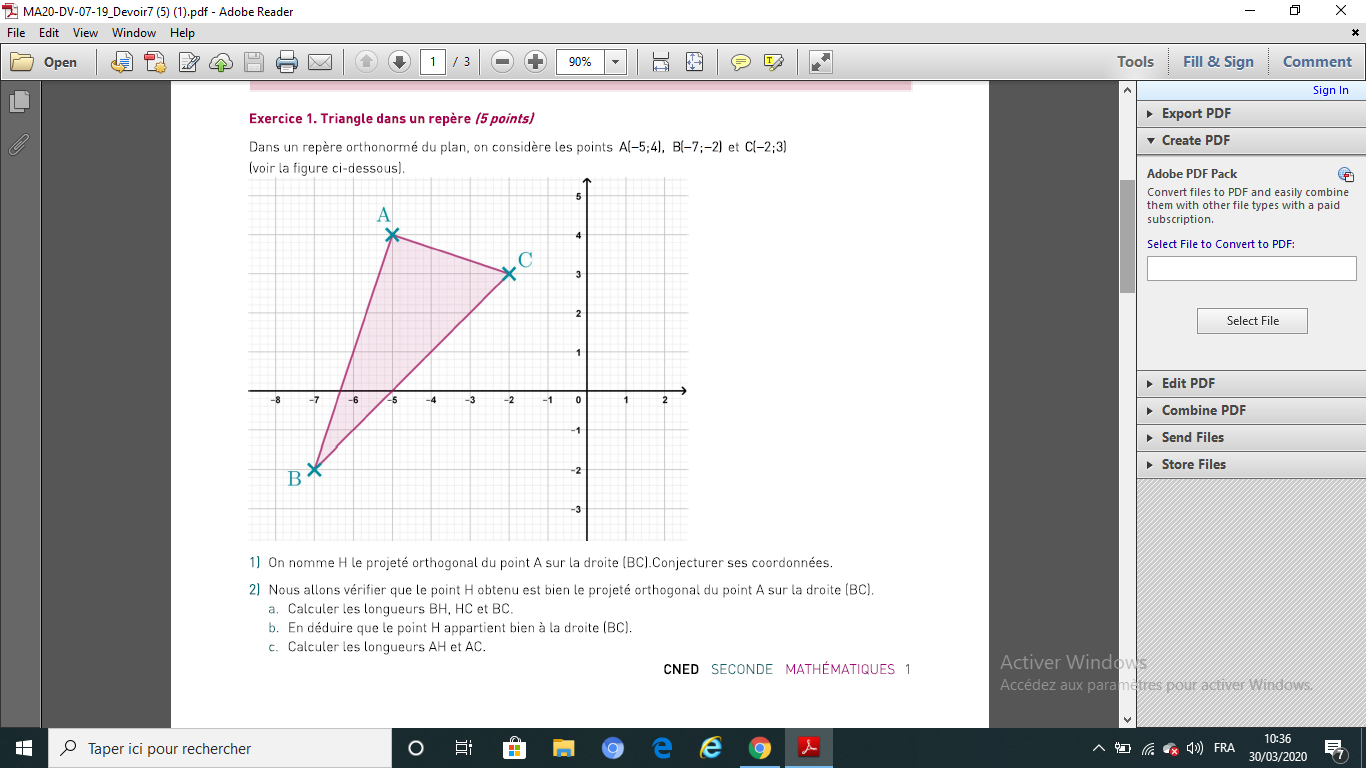Click the Sign In link
This screenshot has width=1366, height=768.
[x=1330, y=90]
